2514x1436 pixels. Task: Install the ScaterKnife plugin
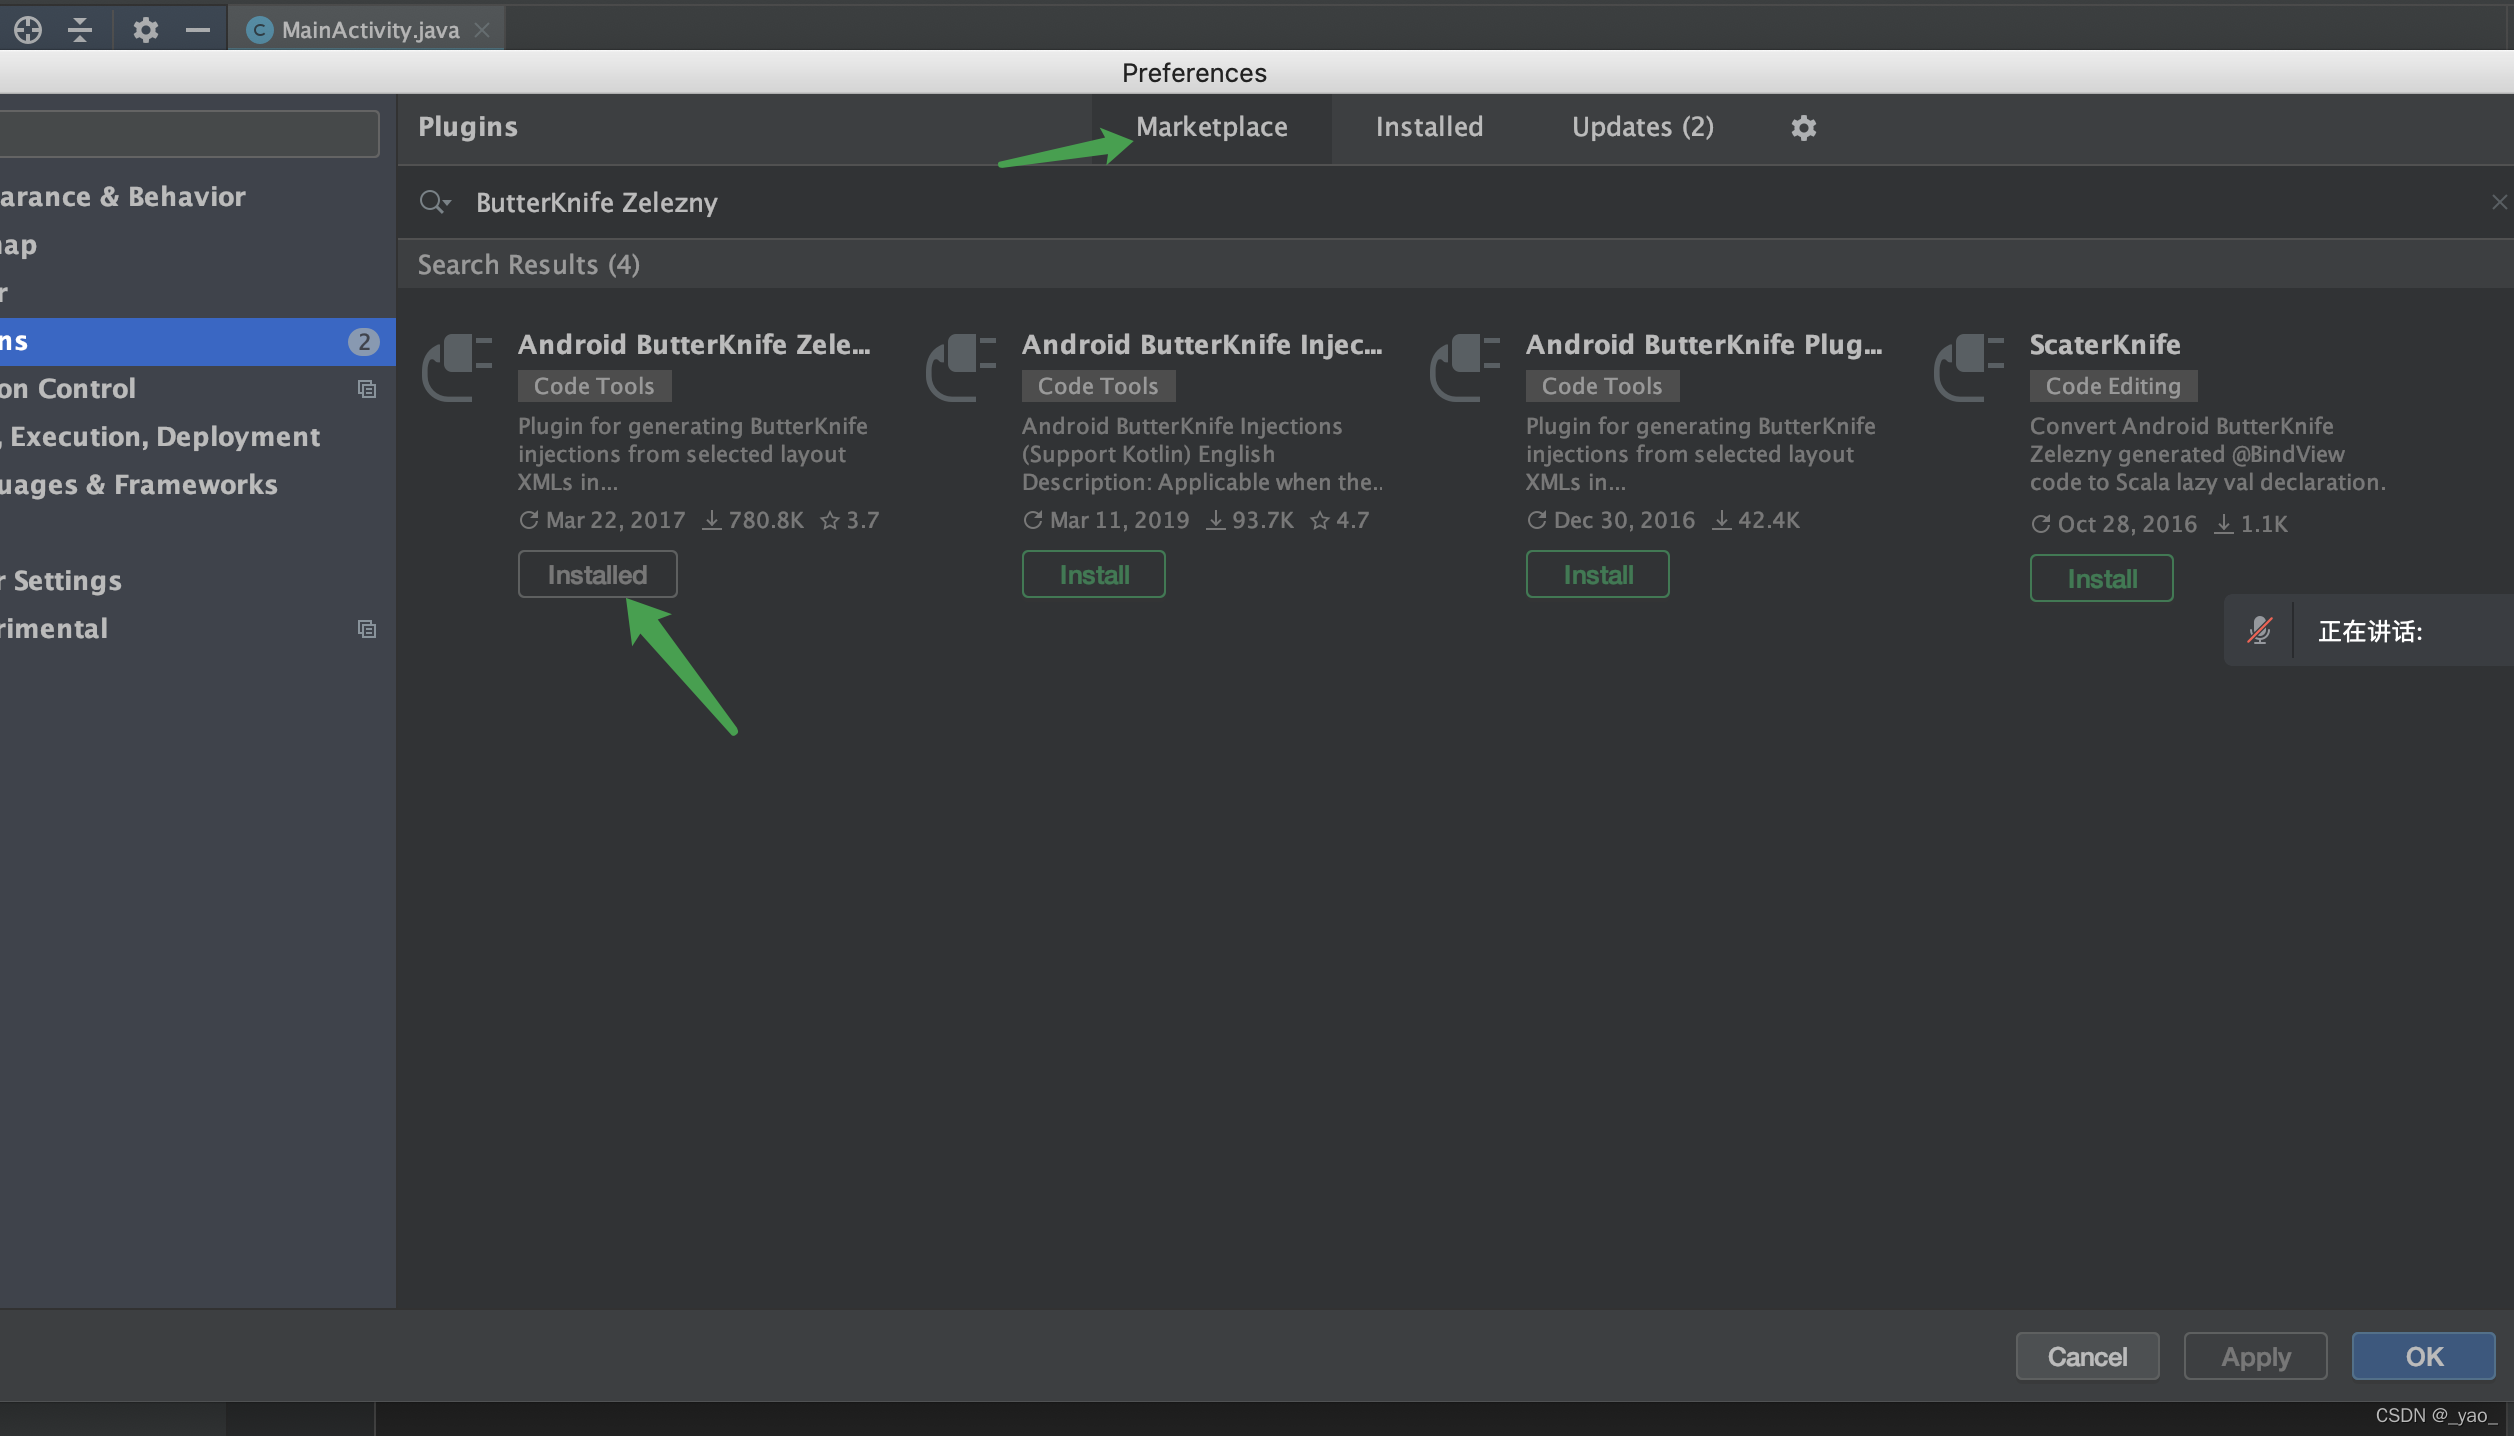2102,578
